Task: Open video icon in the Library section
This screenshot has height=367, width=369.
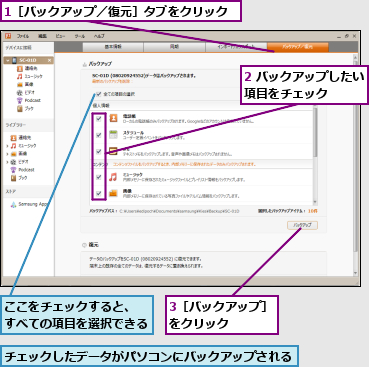Action: tap(13, 162)
